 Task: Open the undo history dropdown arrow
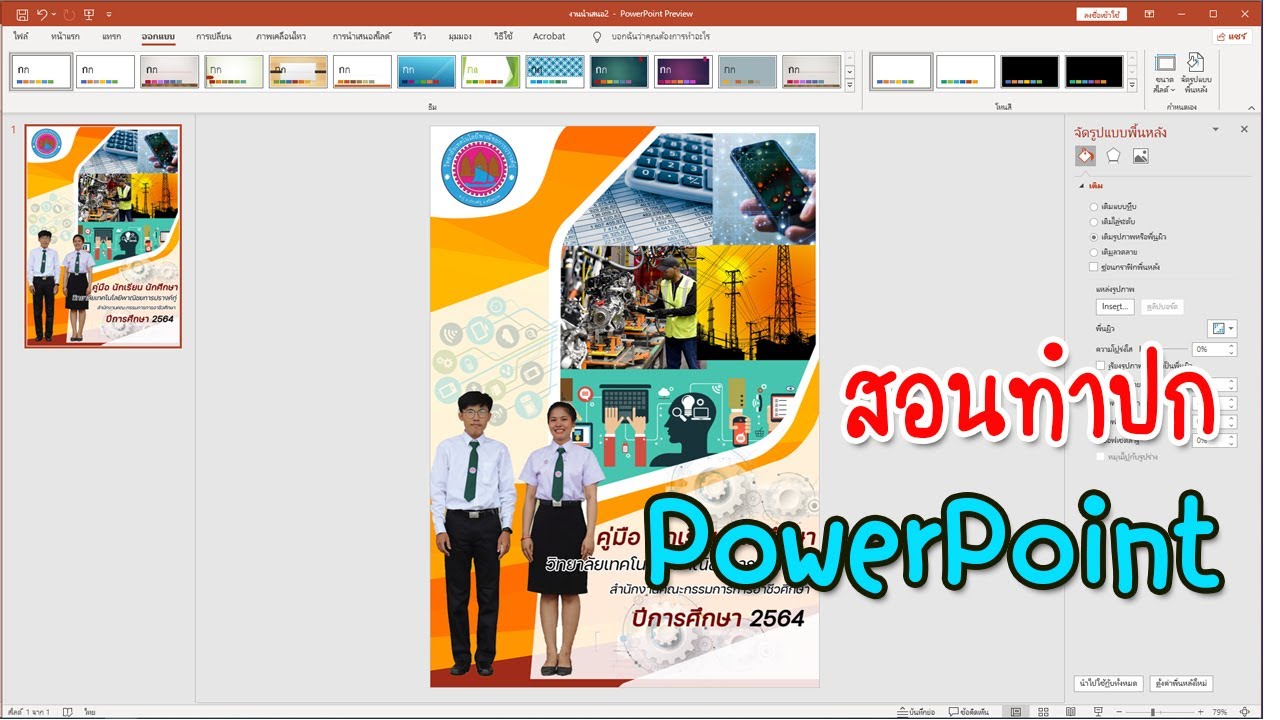click(x=54, y=14)
